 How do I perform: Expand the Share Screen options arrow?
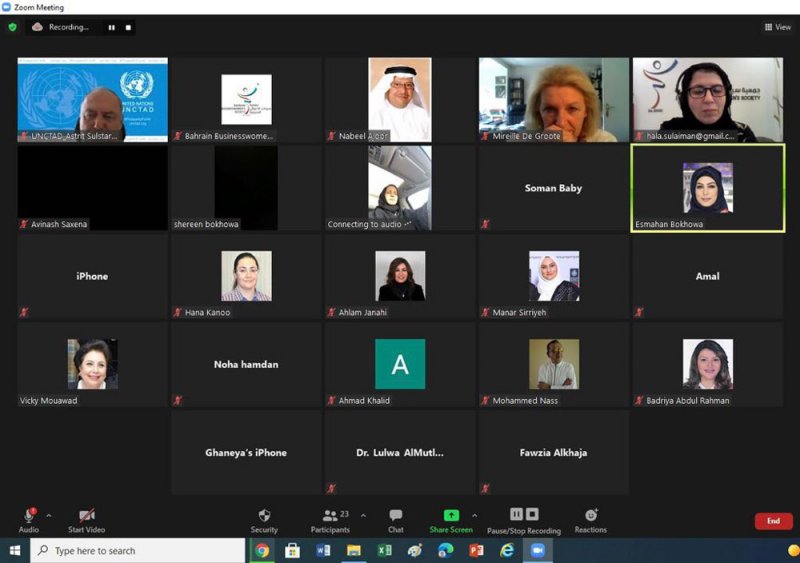click(474, 516)
